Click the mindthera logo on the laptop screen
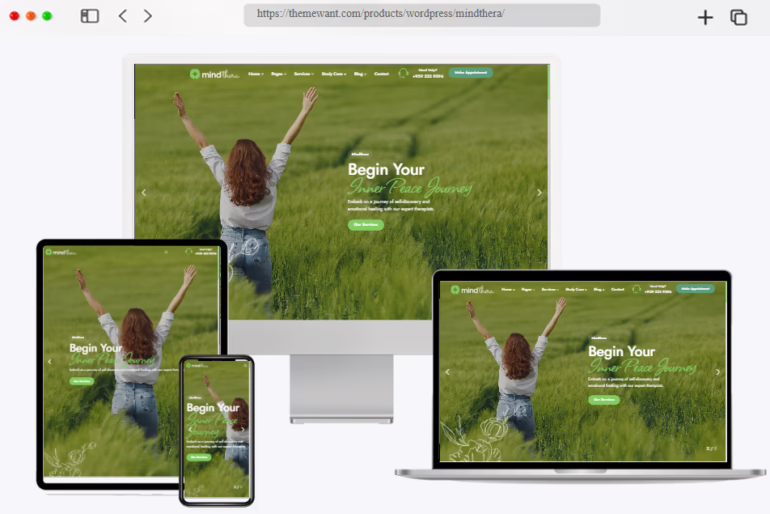This screenshot has height=514, width=770. click(472, 290)
